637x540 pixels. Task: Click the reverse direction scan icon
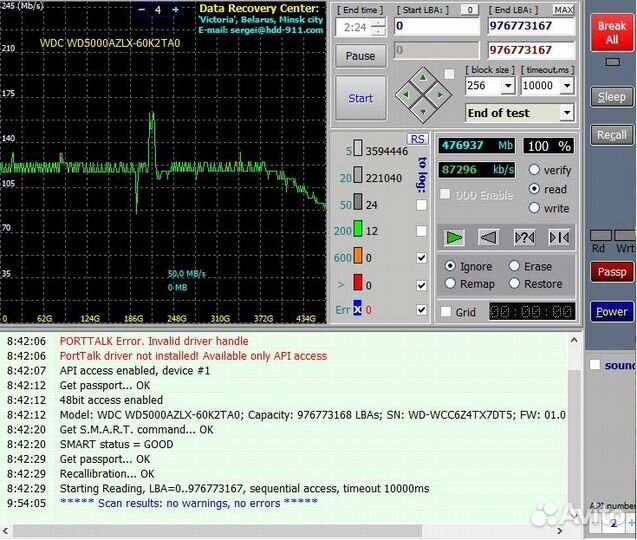[x=488, y=237]
